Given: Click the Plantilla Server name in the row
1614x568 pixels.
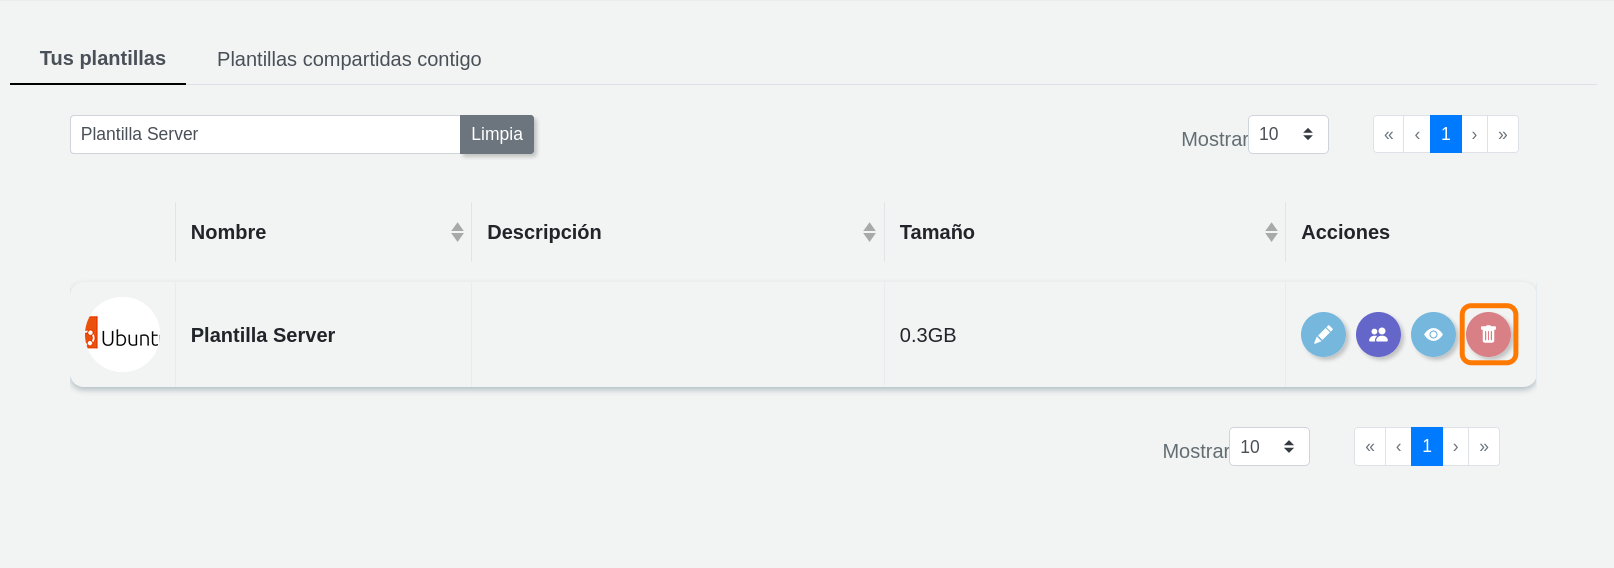Looking at the screenshot, I should pyautogui.click(x=263, y=335).
